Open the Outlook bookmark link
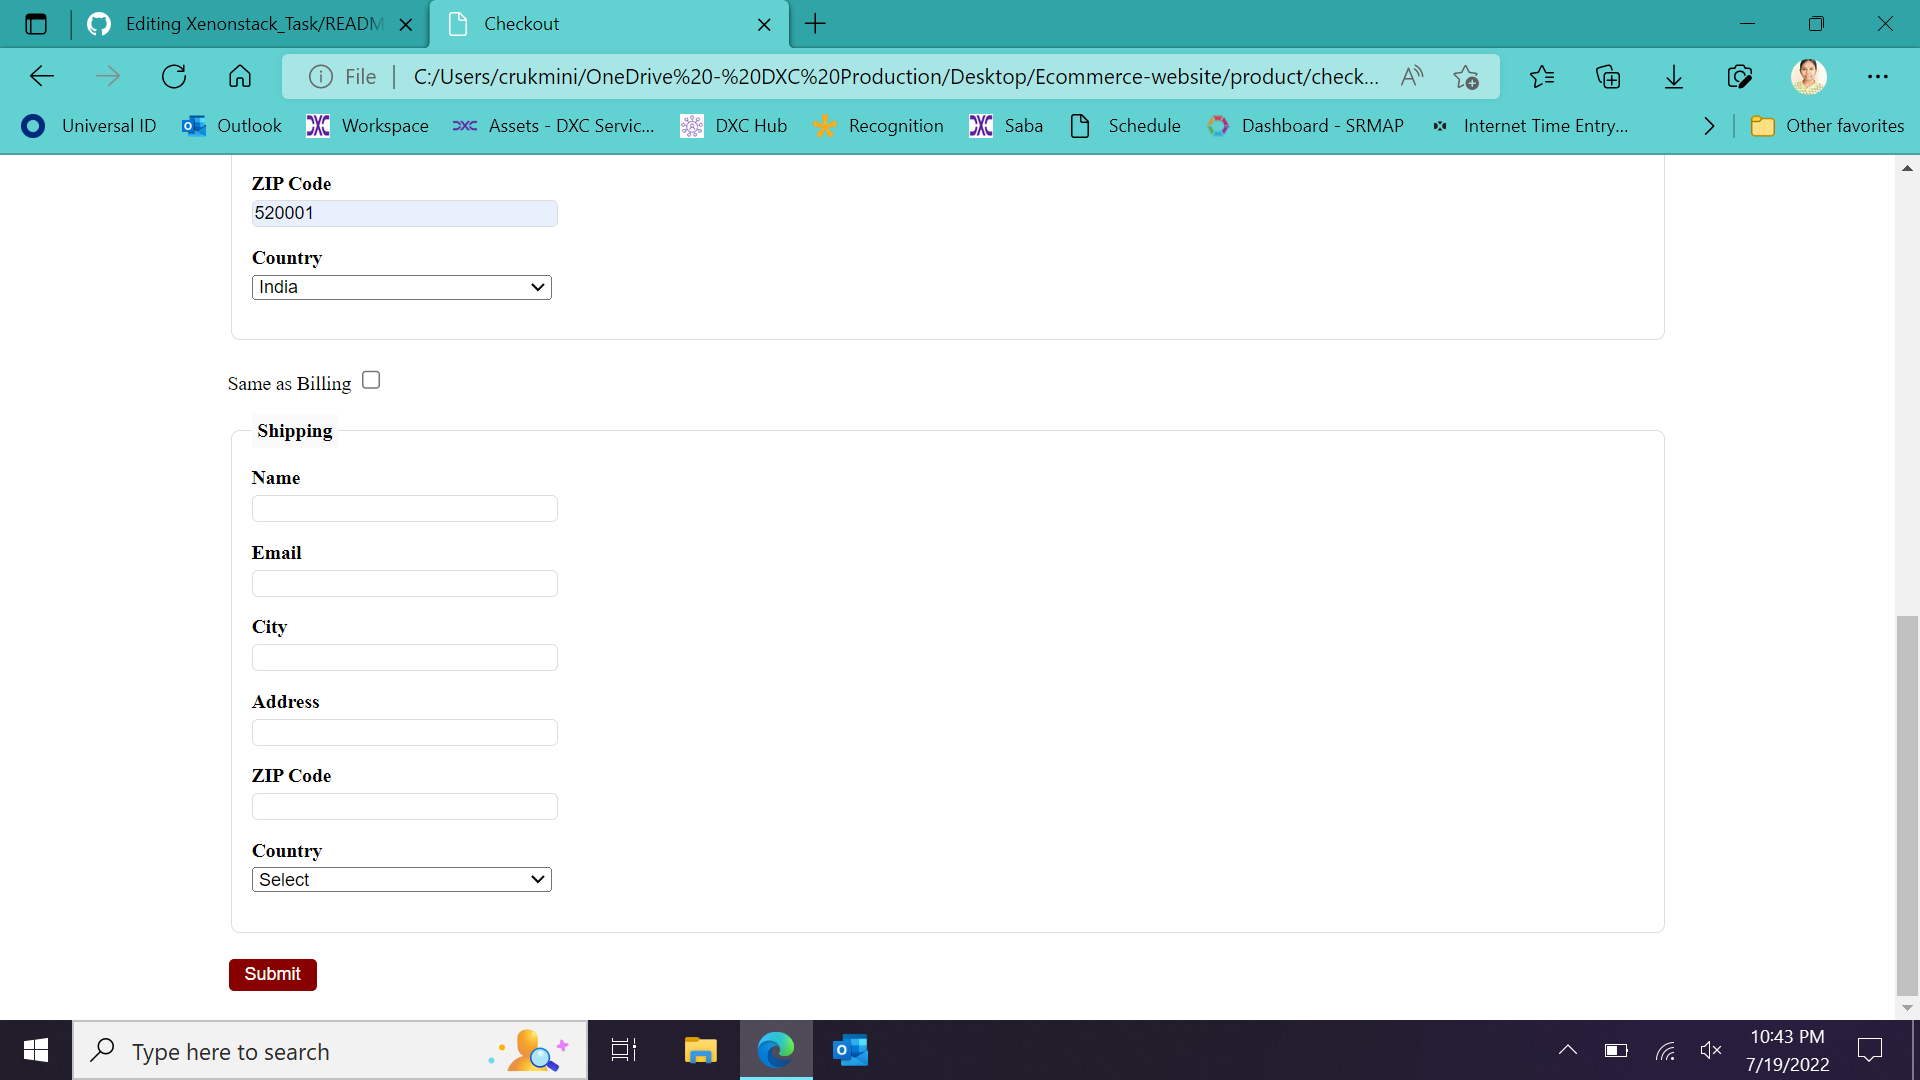The width and height of the screenshot is (1920, 1080). (232, 126)
